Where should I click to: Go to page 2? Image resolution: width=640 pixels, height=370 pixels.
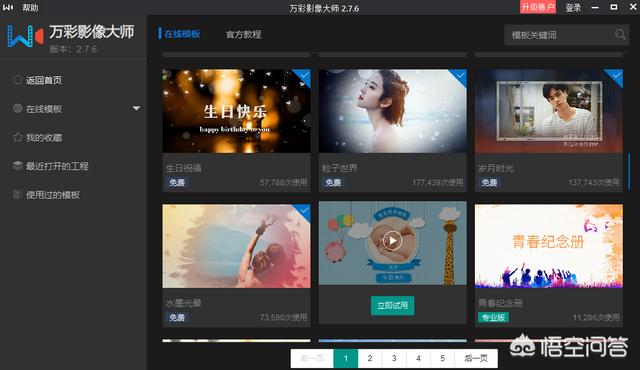coord(370,358)
